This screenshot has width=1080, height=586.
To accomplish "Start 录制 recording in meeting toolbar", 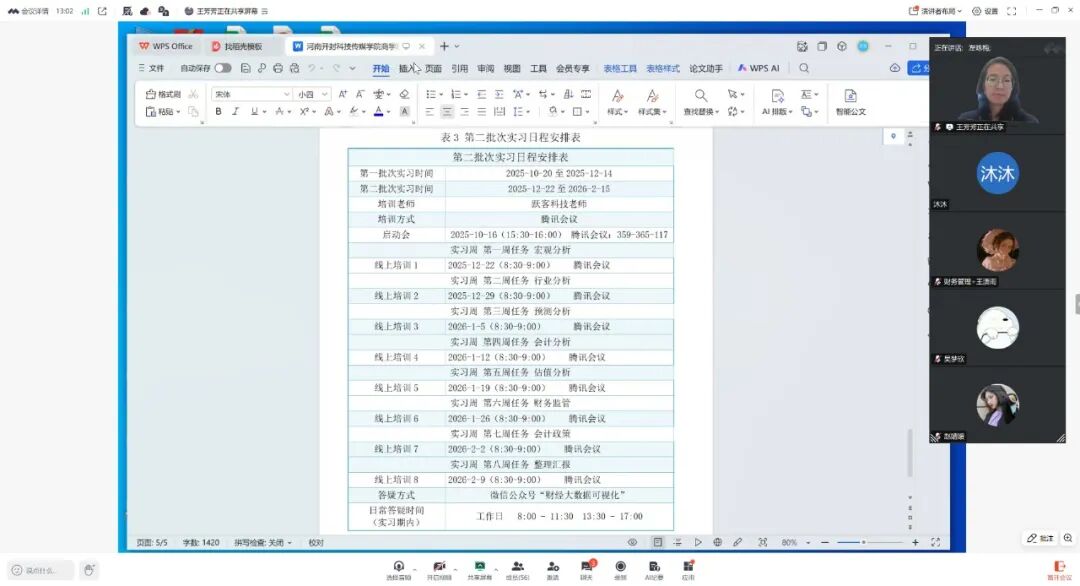I will pos(620,570).
